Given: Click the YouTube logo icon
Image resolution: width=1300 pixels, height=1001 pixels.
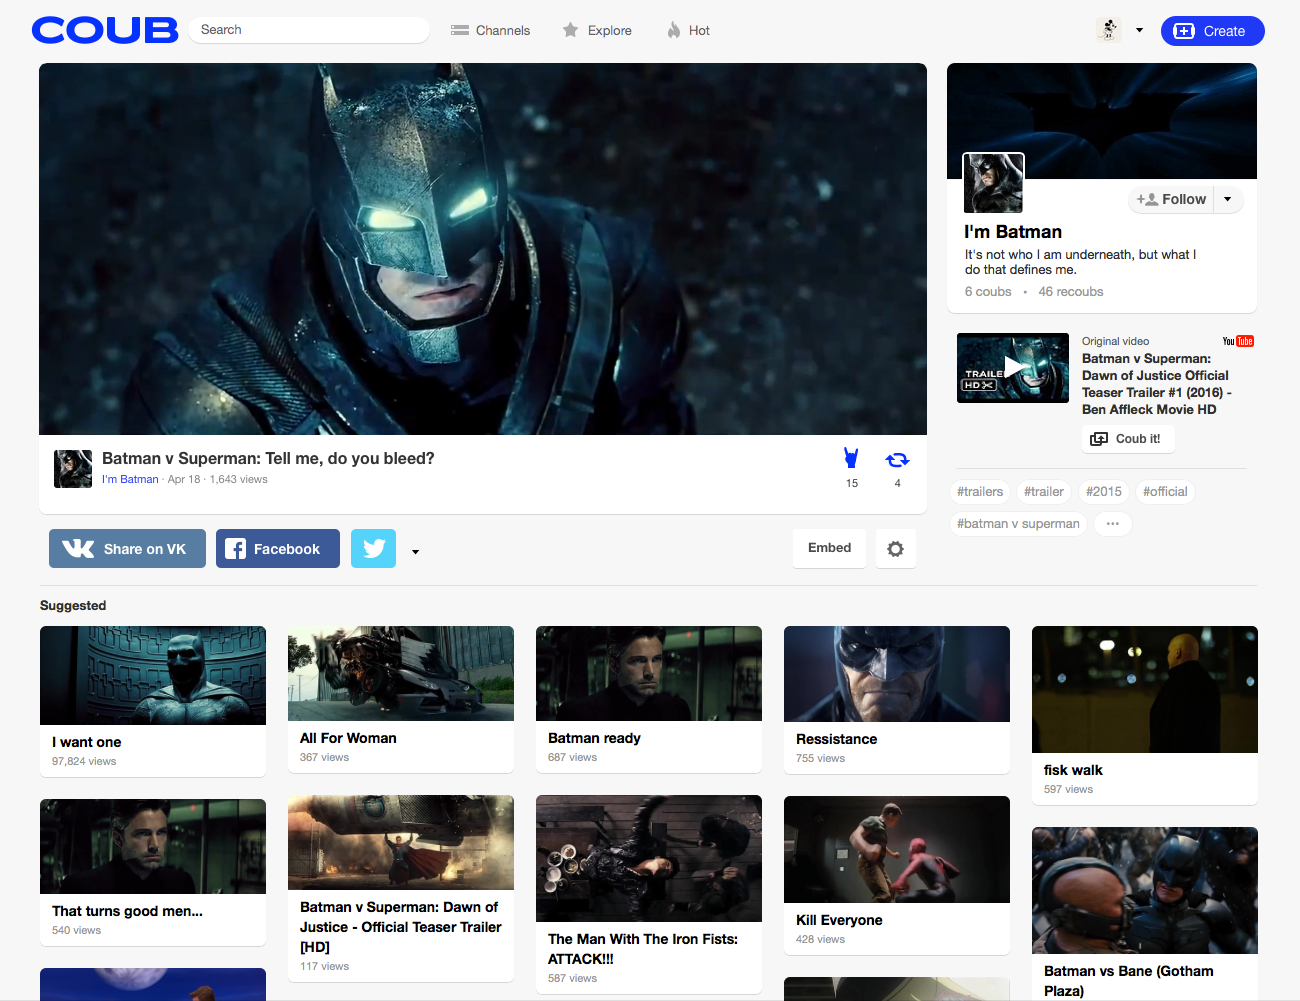Looking at the screenshot, I should point(1238,341).
